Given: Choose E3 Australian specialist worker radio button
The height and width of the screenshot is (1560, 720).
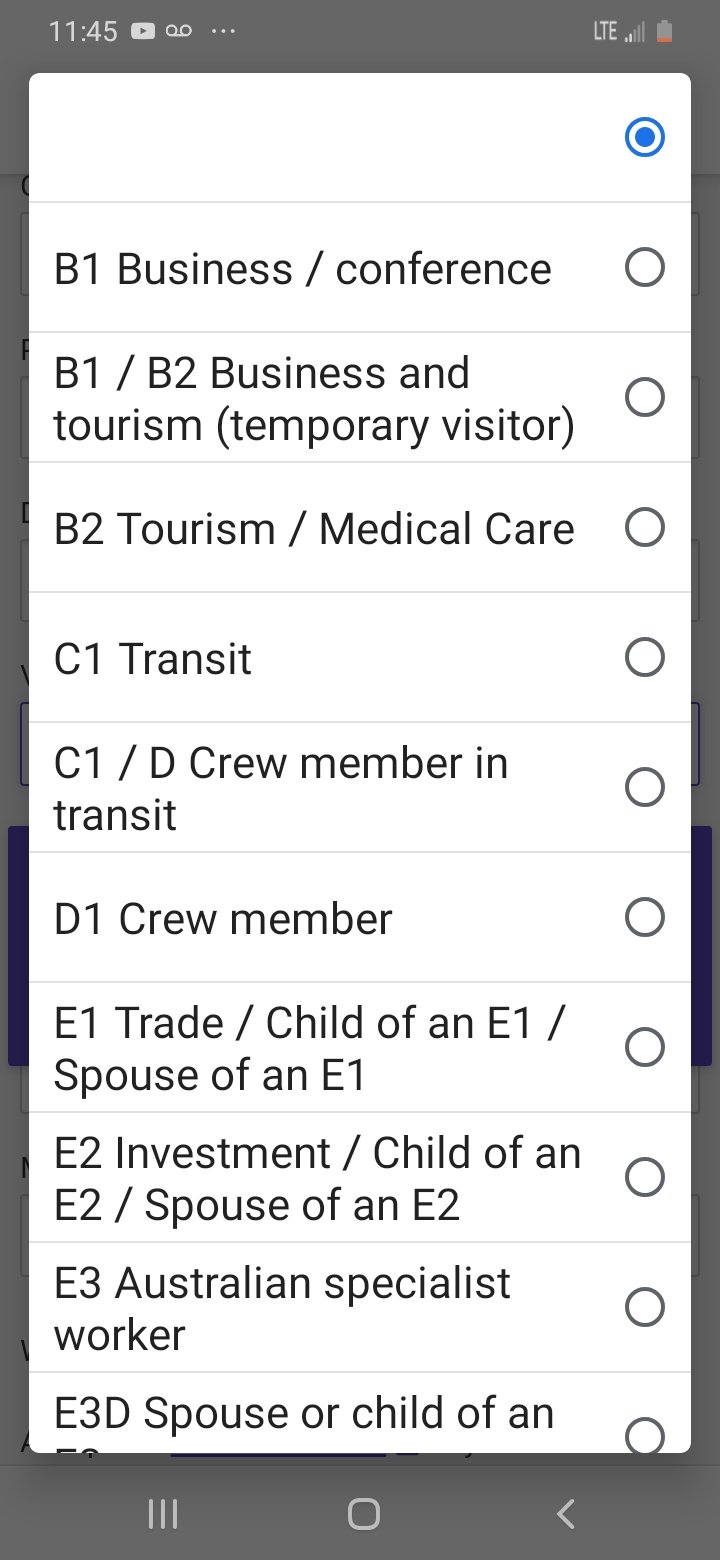Looking at the screenshot, I should [x=644, y=1307].
